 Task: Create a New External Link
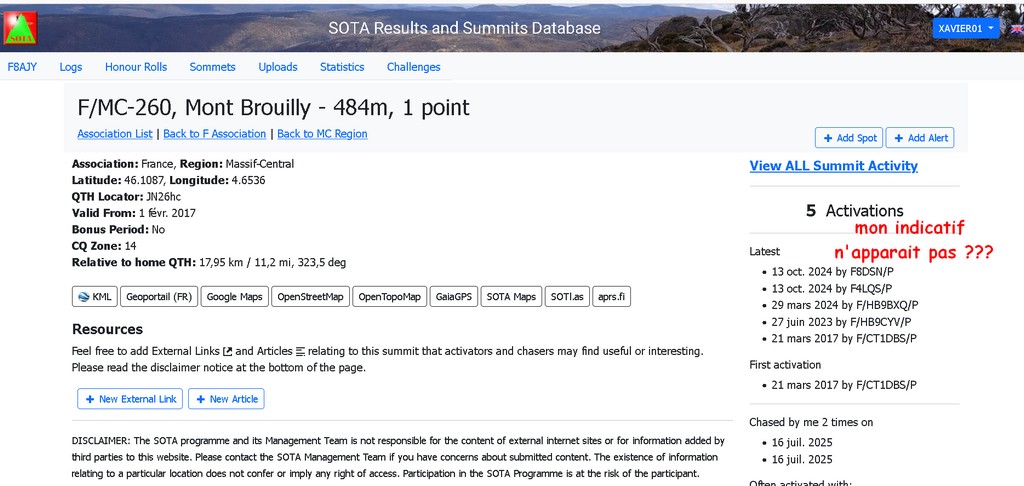pyautogui.click(x=130, y=399)
